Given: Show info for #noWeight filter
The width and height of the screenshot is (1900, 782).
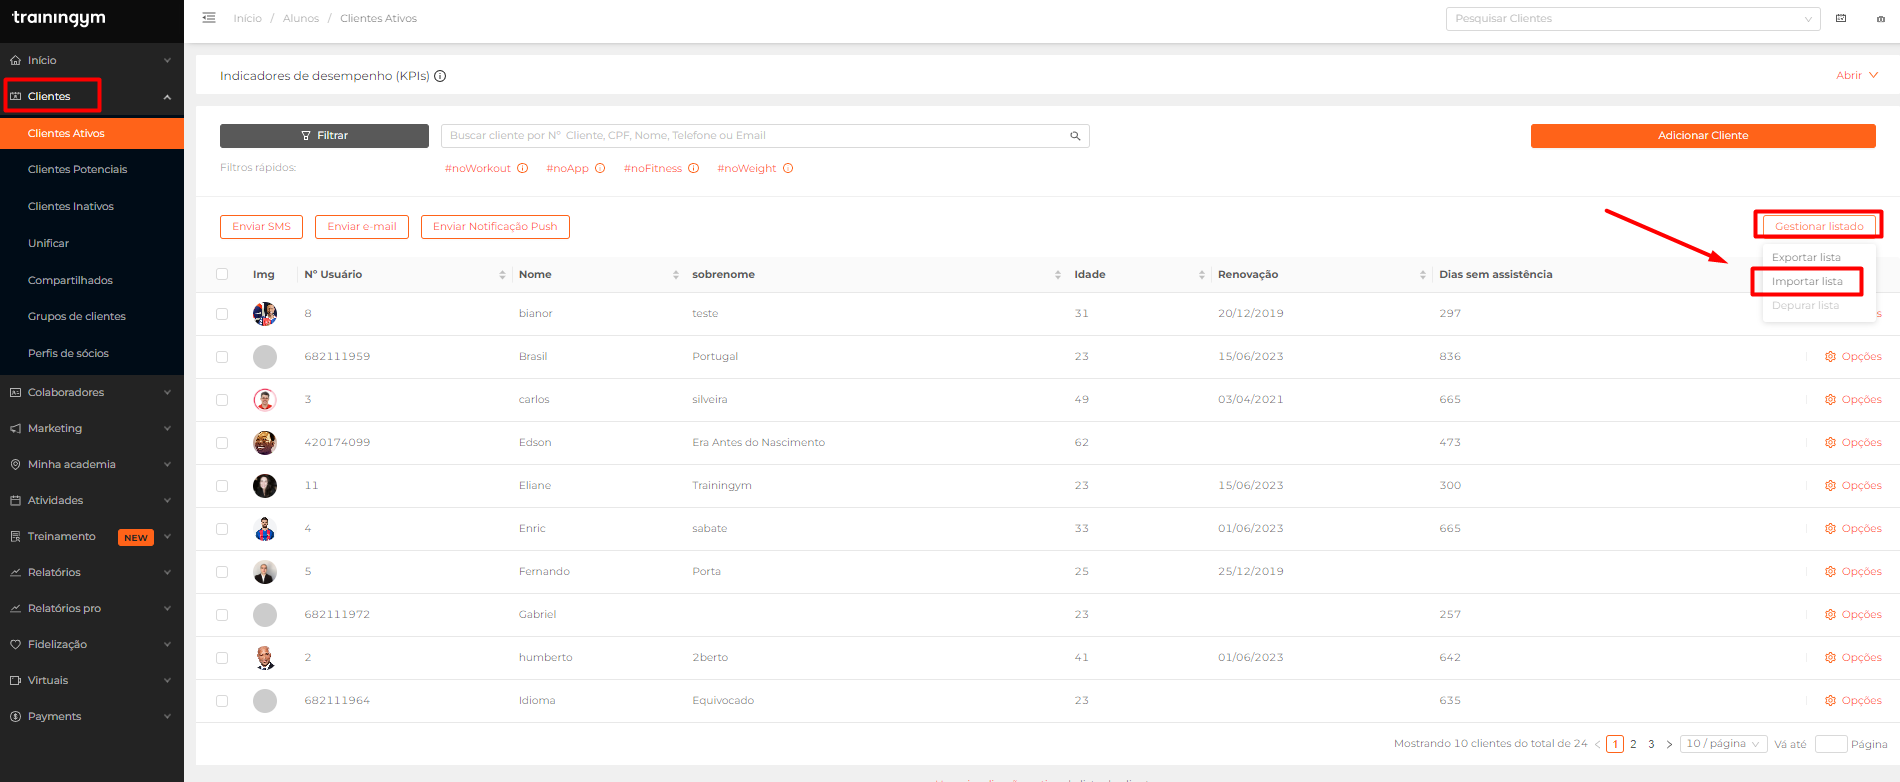Looking at the screenshot, I should (788, 168).
